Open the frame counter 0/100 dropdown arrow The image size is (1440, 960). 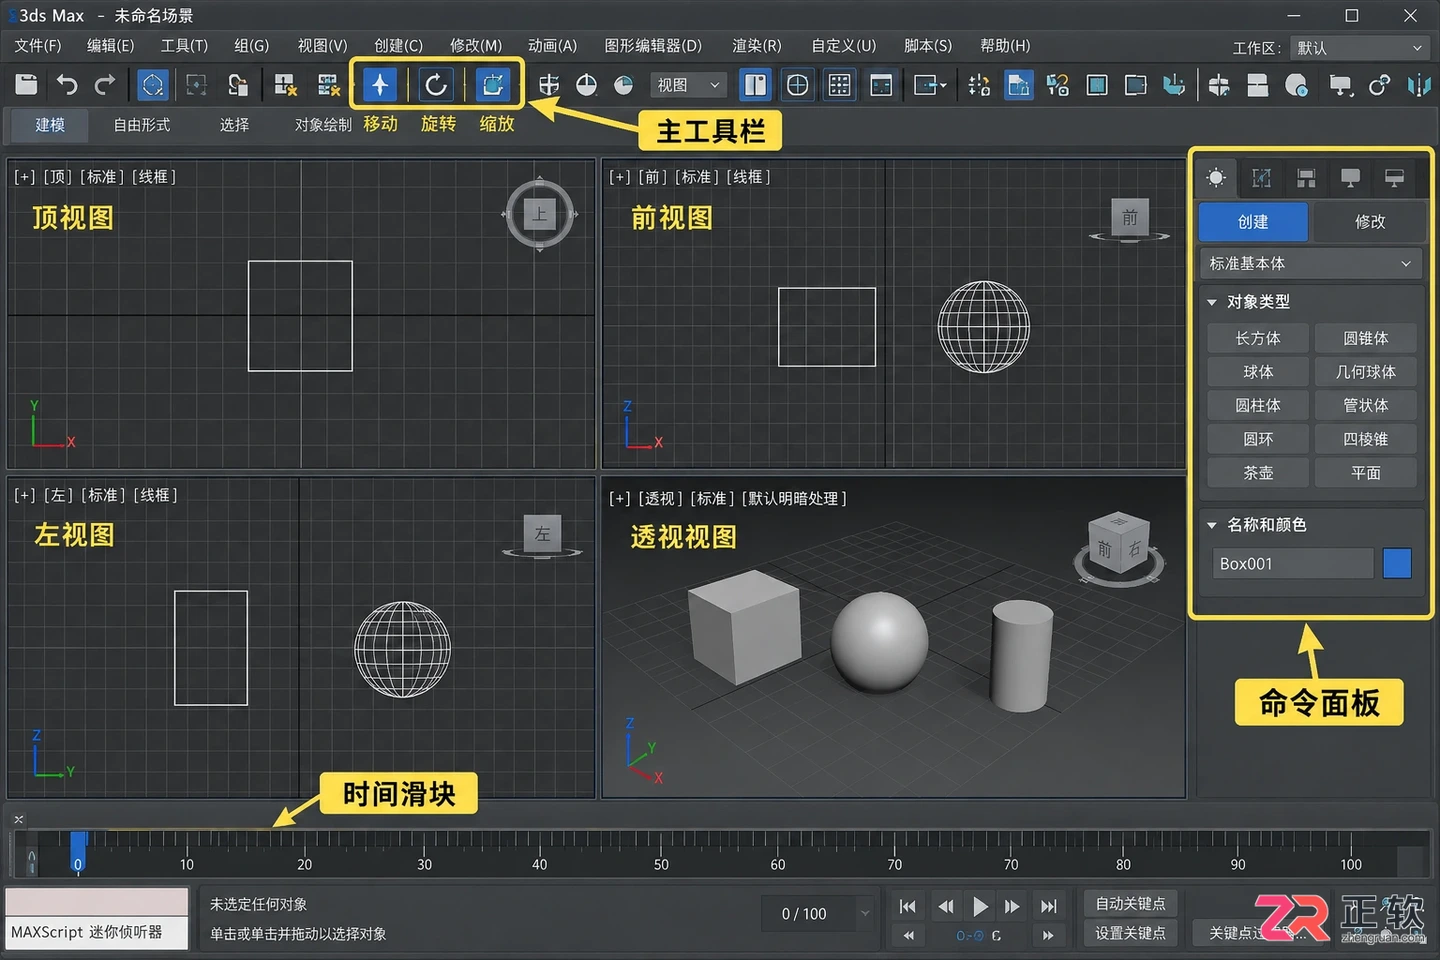[865, 913]
